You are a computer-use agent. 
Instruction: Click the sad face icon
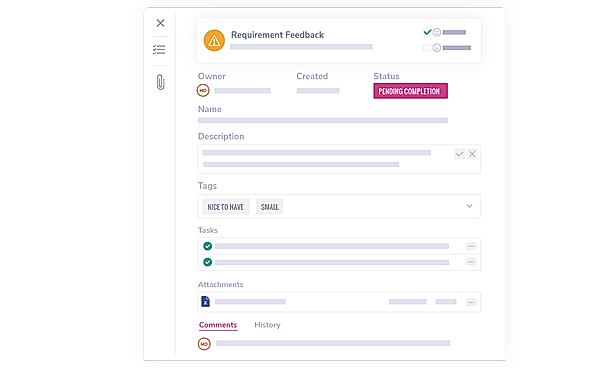pos(437,48)
